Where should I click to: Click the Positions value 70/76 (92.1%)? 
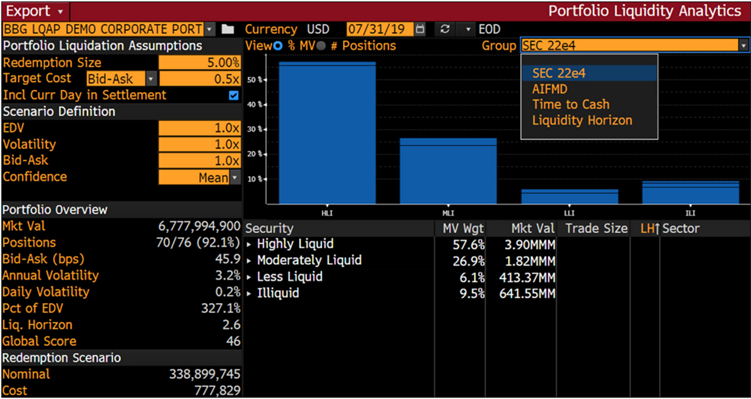[198, 243]
